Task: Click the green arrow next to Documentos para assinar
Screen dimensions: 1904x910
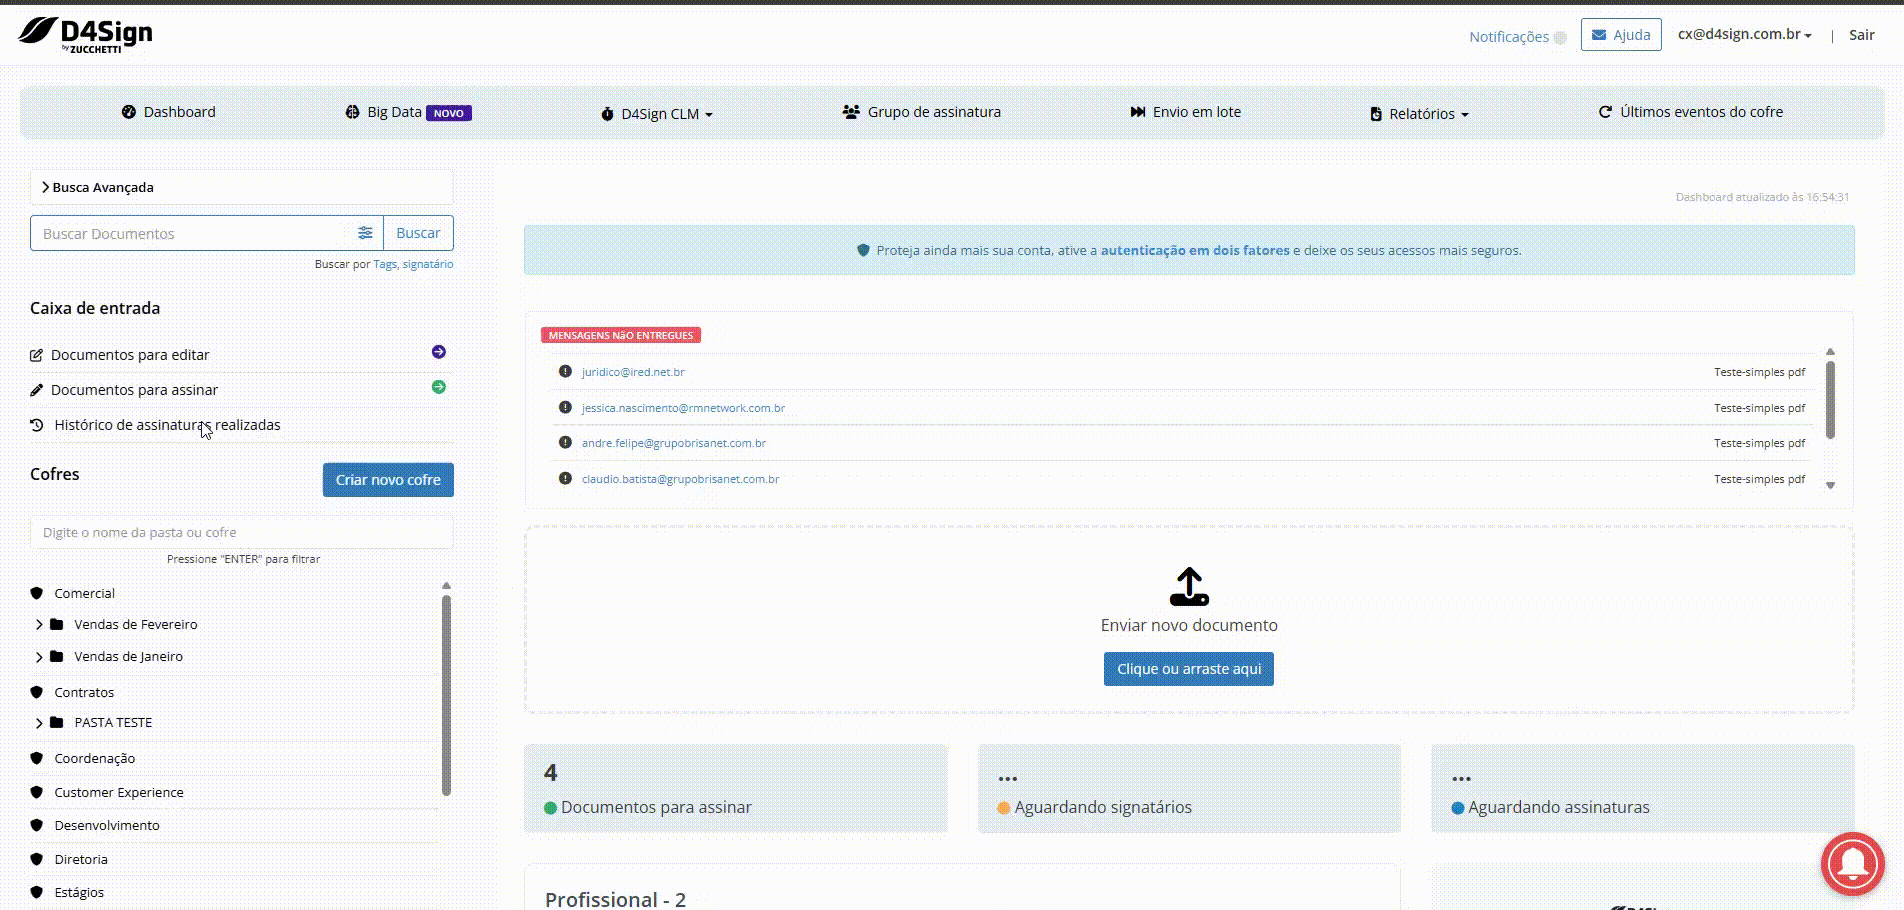Action: click(x=438, y=387)
